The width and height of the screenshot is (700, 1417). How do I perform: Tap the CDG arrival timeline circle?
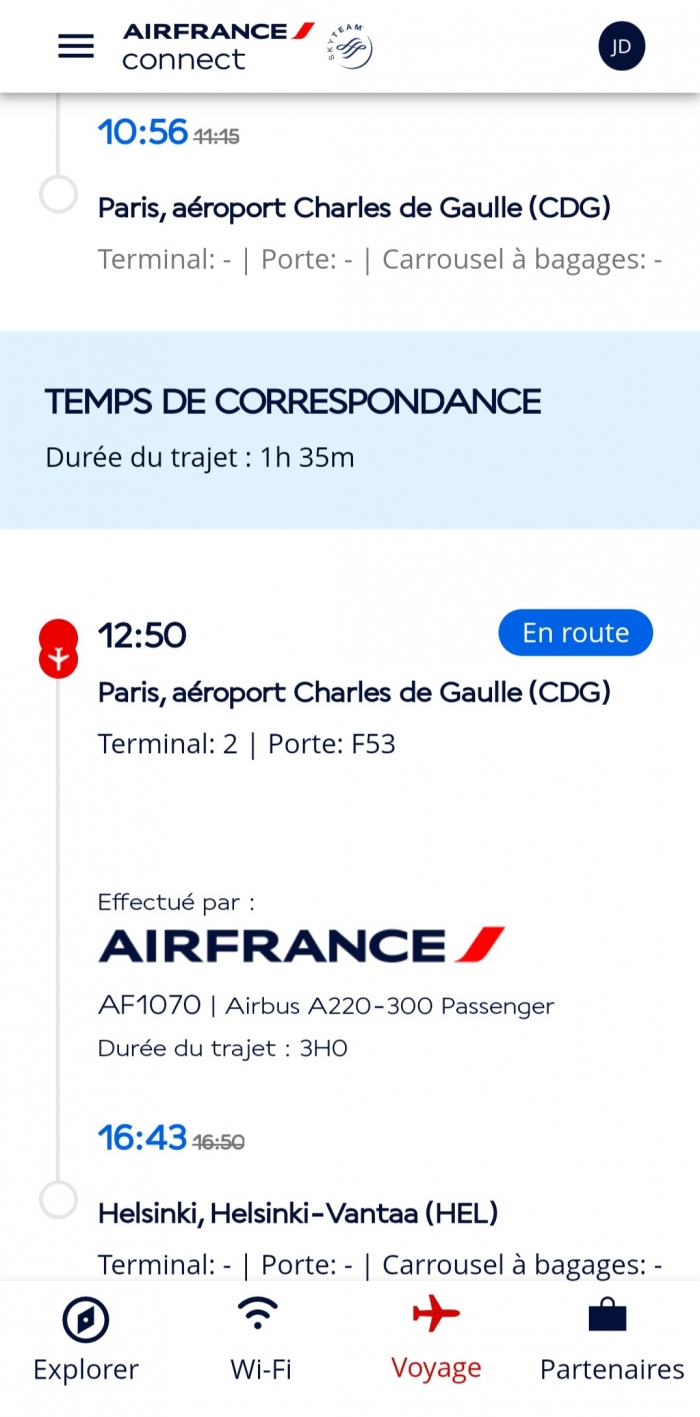coord(58,194)
